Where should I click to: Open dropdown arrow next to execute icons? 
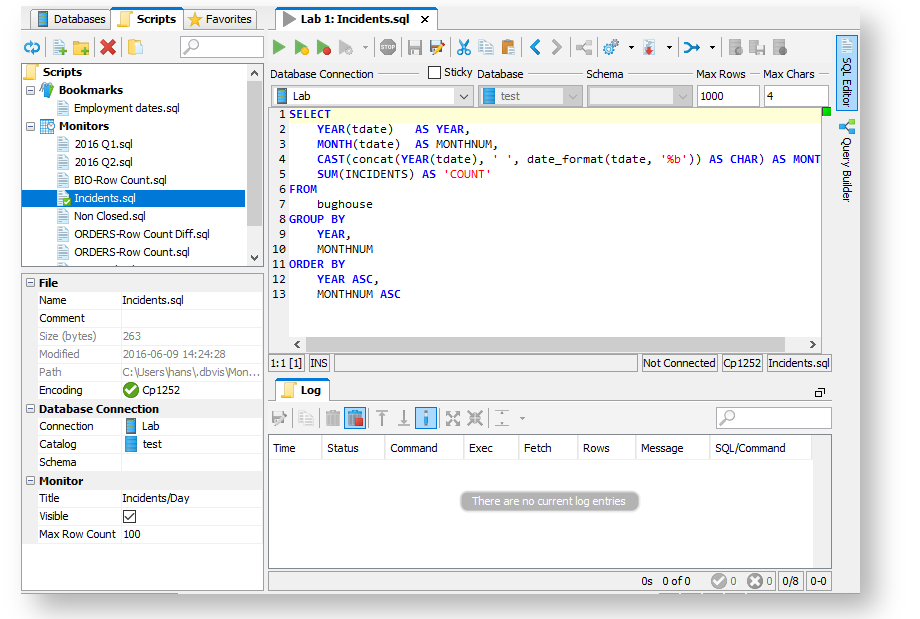(x=365, y=48)
